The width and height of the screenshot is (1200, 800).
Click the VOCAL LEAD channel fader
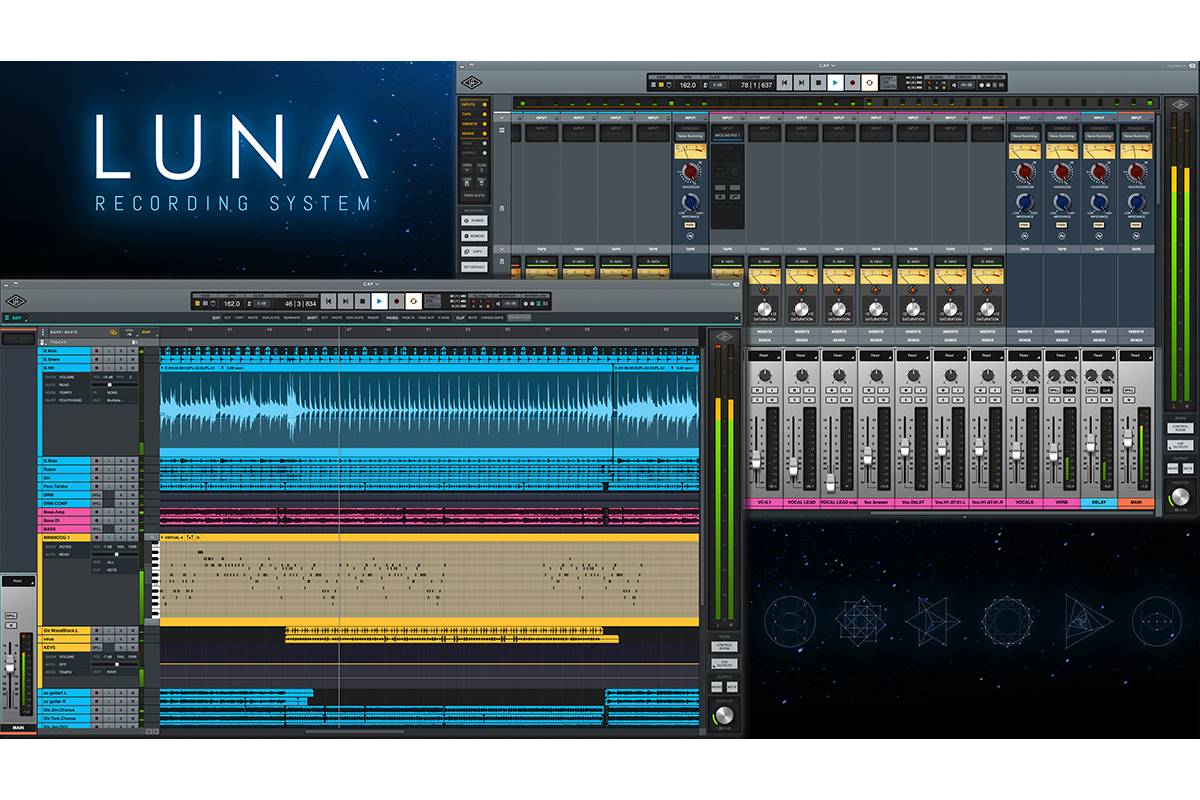pos(793,466)
